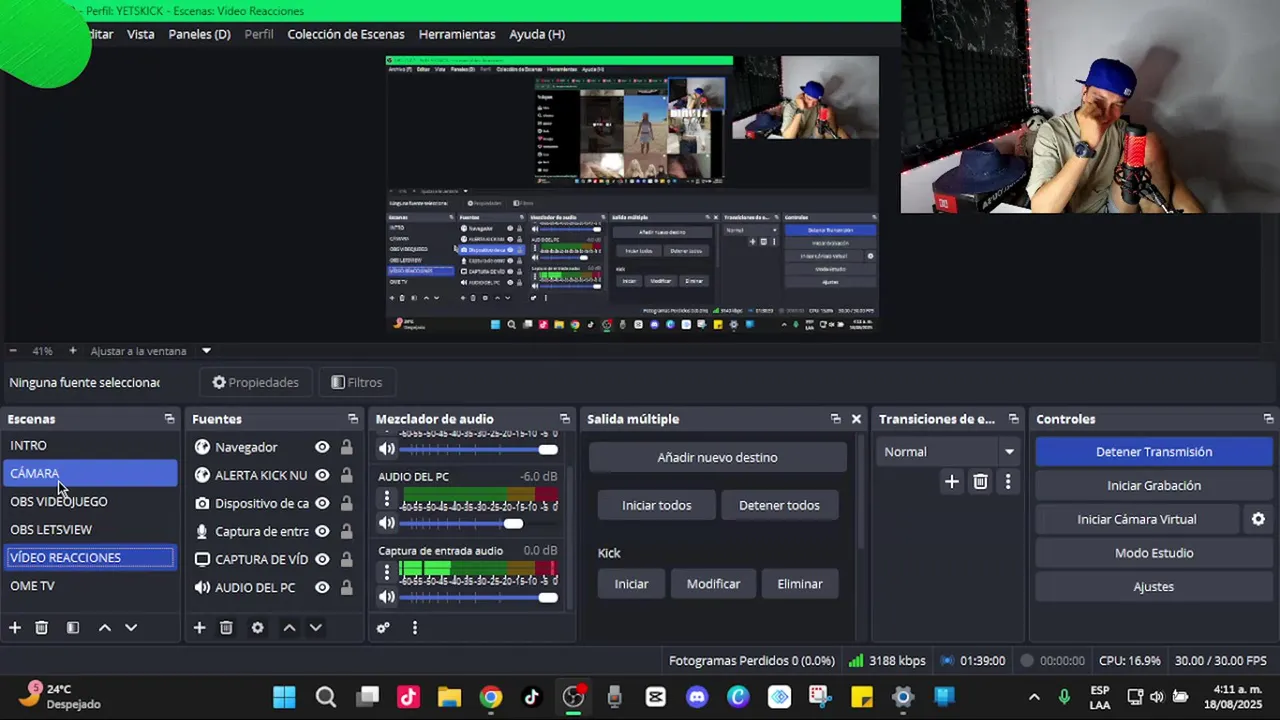Click Detener todos button
The image size is (1280, 720).
pos(779,505)
